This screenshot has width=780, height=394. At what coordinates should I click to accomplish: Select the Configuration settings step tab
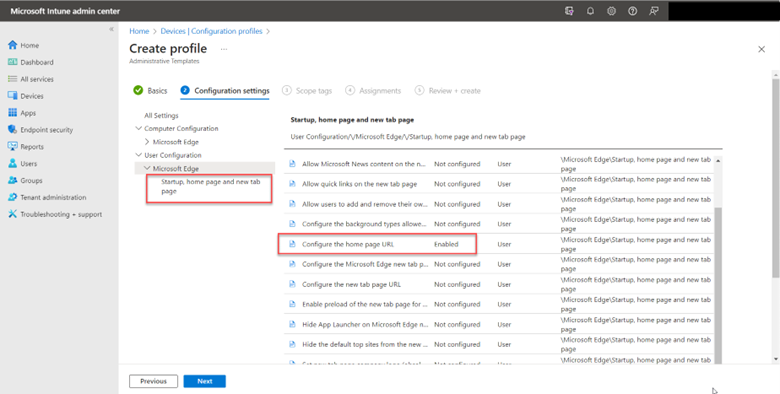click(x=225, y=91)
